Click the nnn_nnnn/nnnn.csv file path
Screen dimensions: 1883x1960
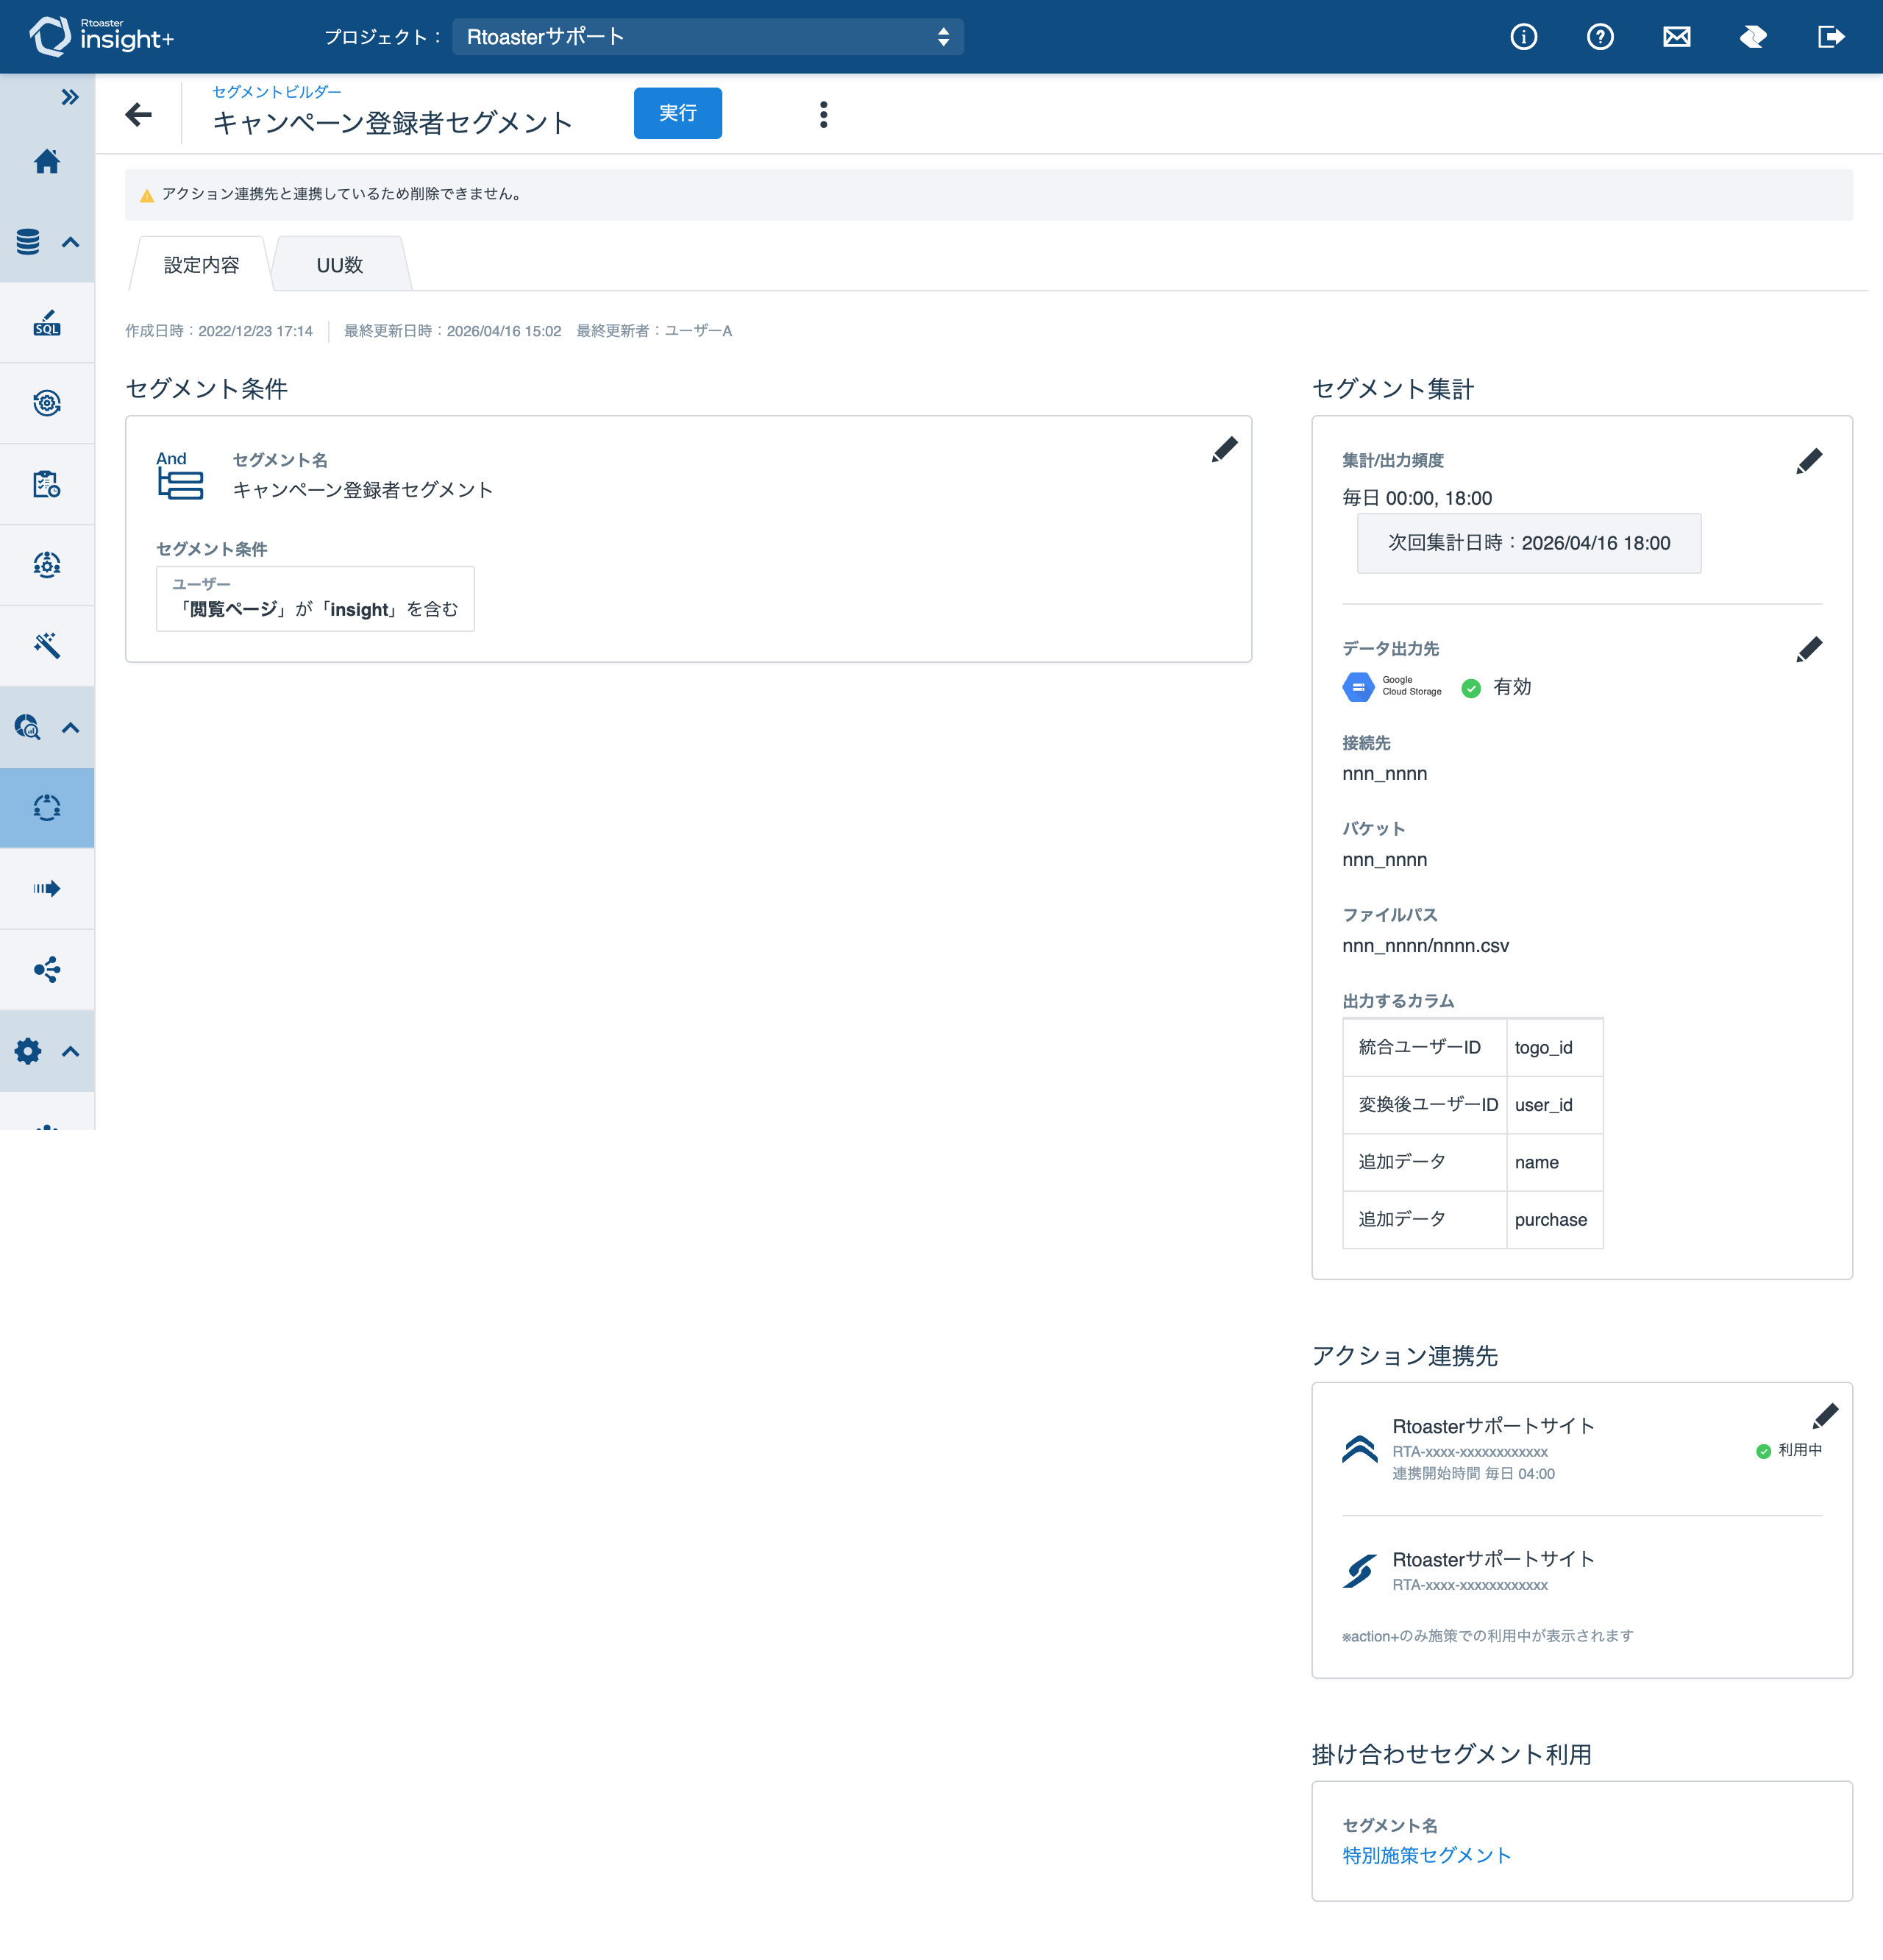point(1425,946)
